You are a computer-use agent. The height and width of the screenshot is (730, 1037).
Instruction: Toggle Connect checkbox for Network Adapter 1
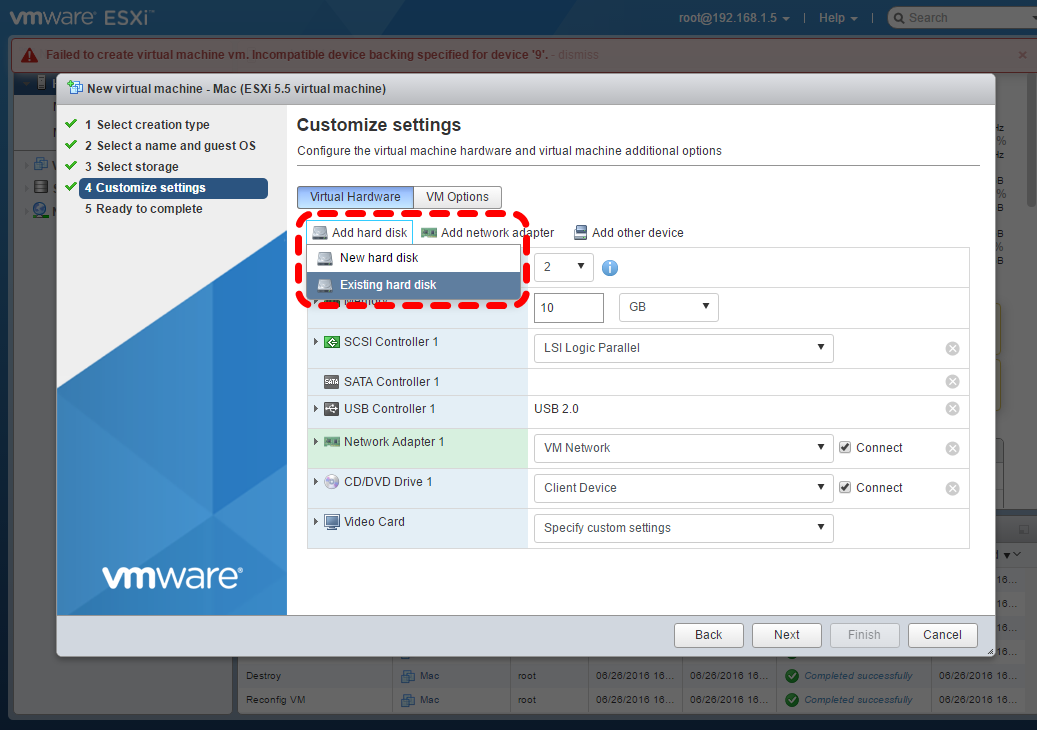[845, 448]
